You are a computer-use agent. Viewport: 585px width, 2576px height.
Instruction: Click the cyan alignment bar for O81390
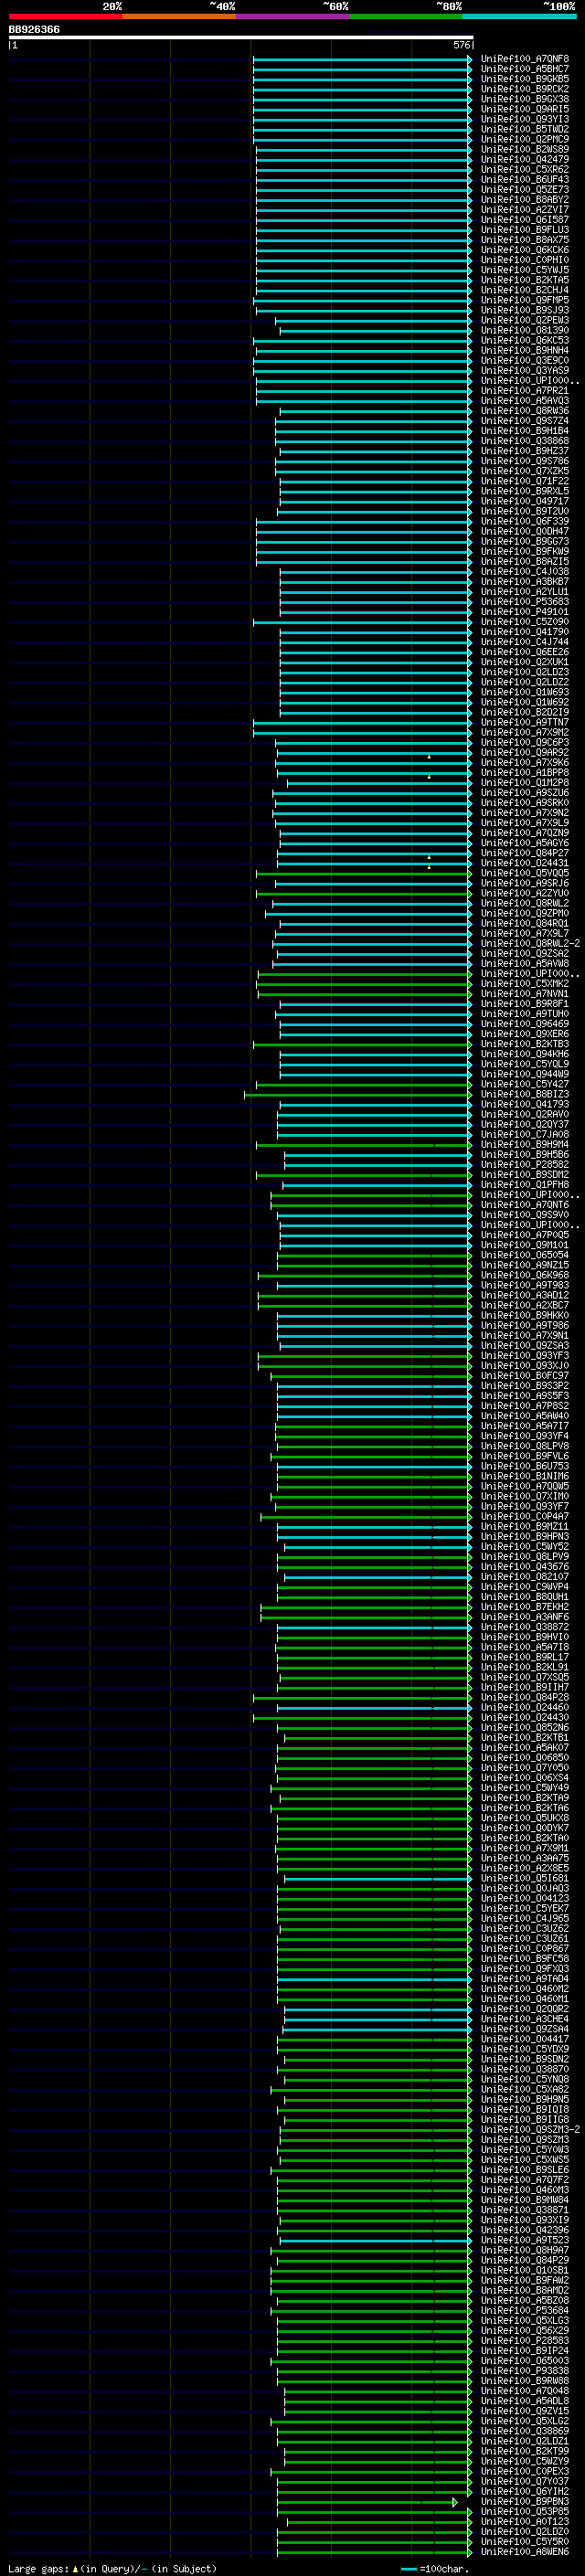[x=376, y=330]
